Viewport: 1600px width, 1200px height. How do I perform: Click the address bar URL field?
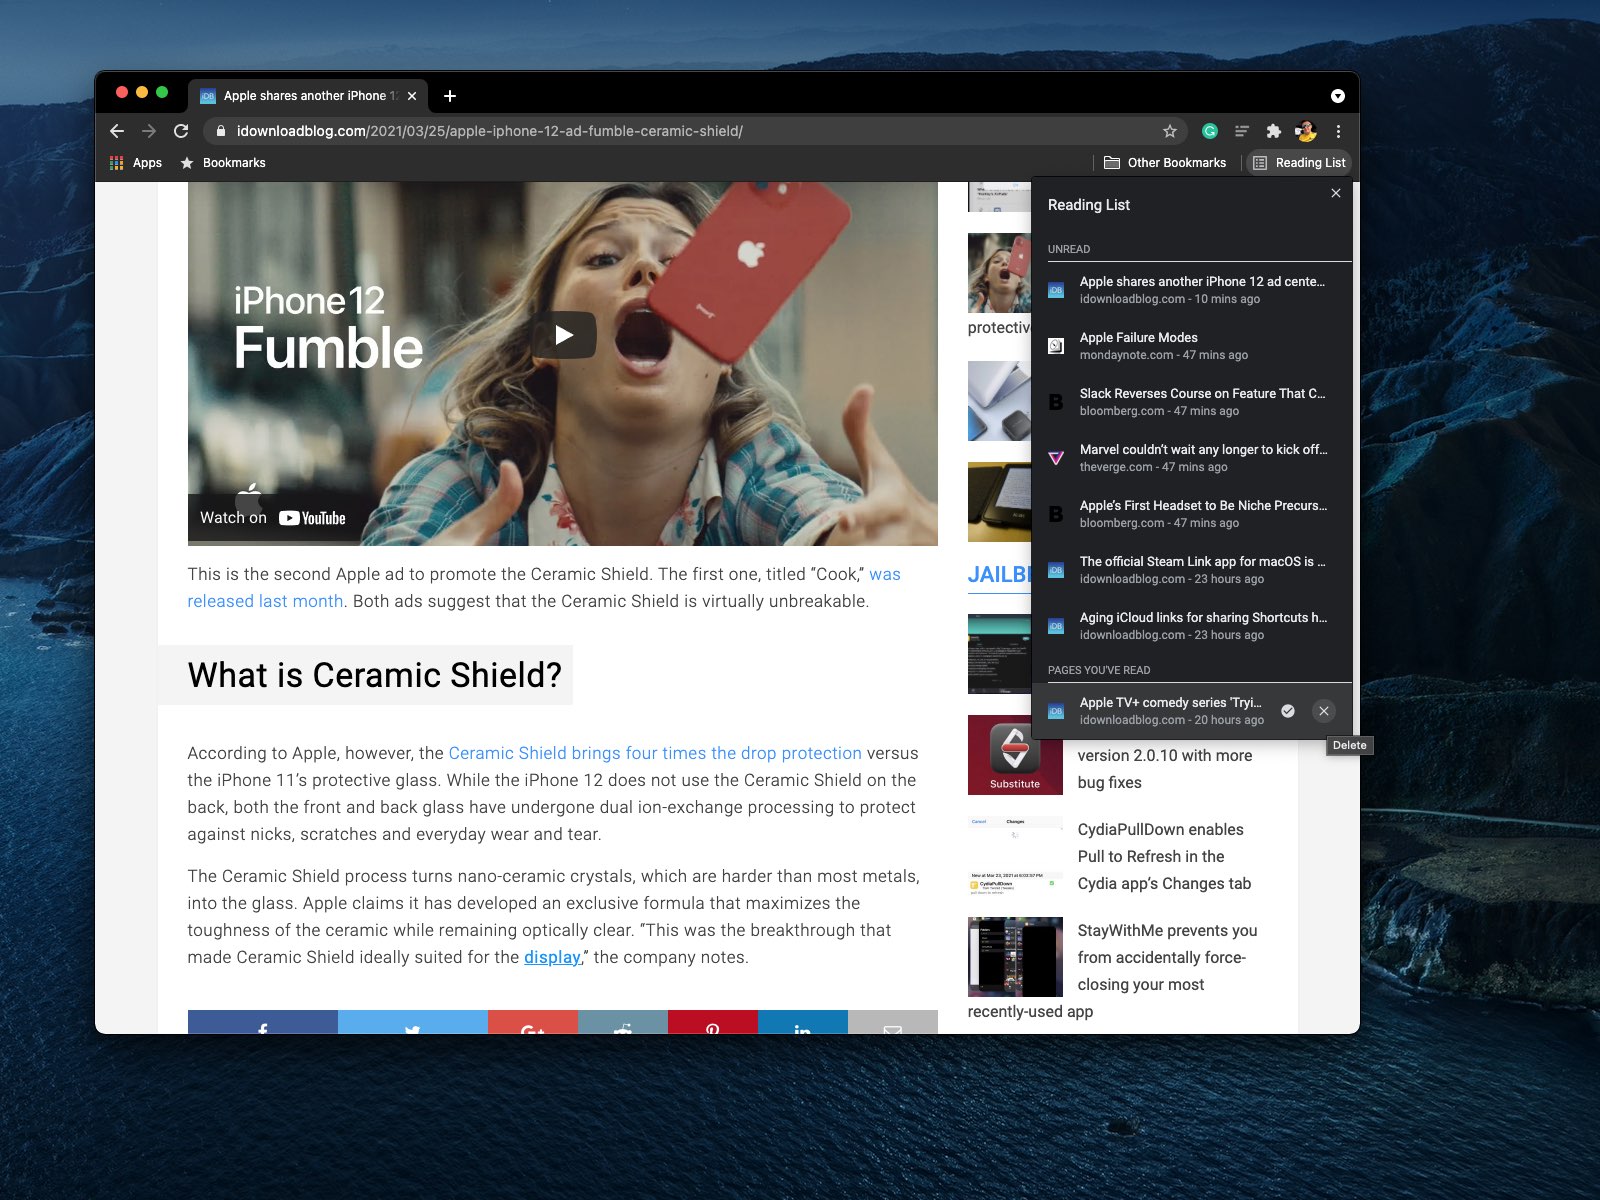tap(695, 131)
